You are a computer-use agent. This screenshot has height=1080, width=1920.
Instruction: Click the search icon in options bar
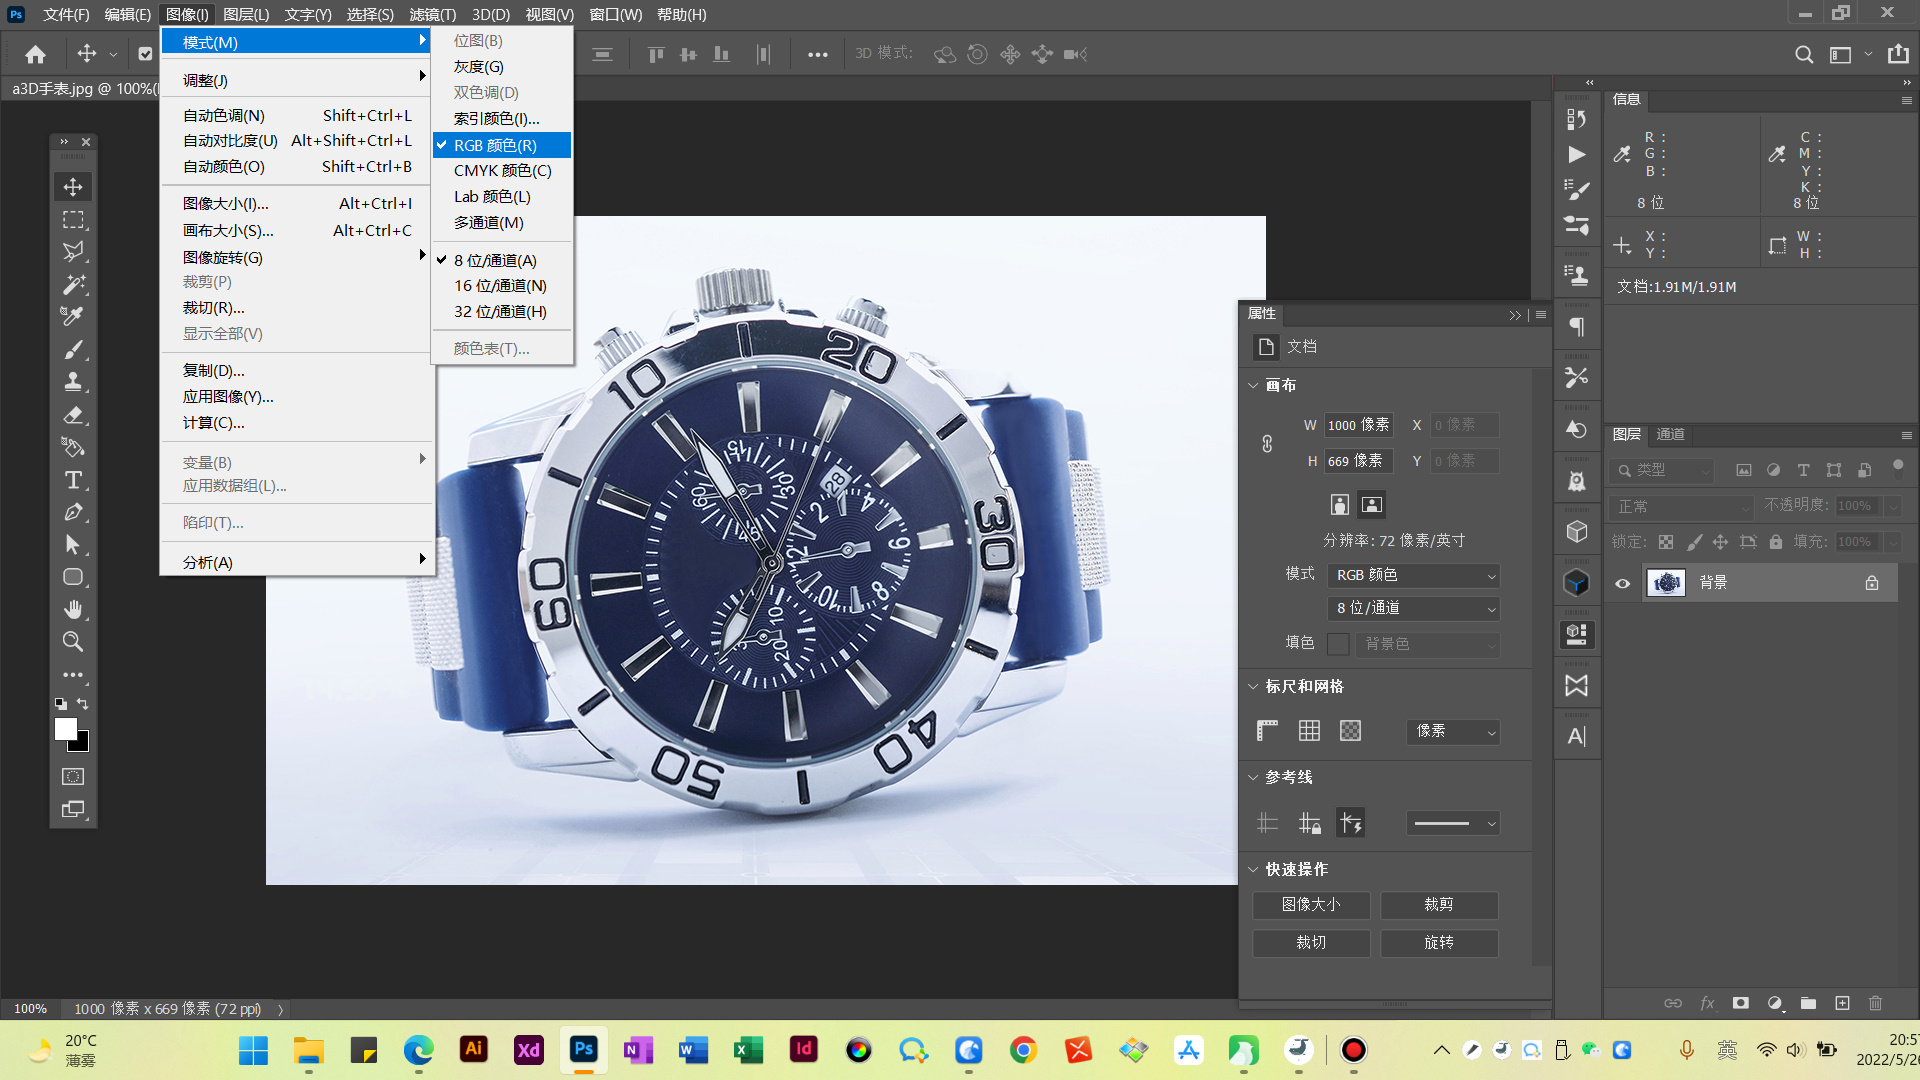1803,54
